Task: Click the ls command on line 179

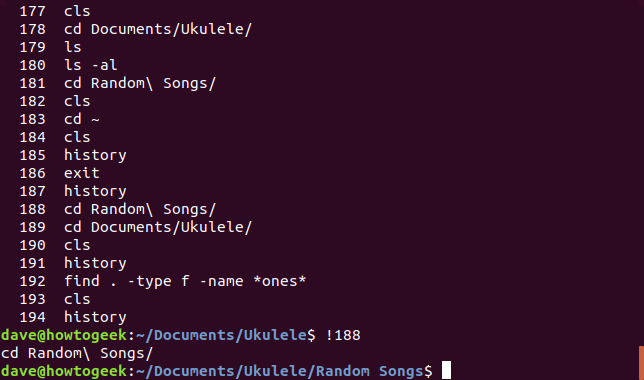Action: click(x=73, y=47)
